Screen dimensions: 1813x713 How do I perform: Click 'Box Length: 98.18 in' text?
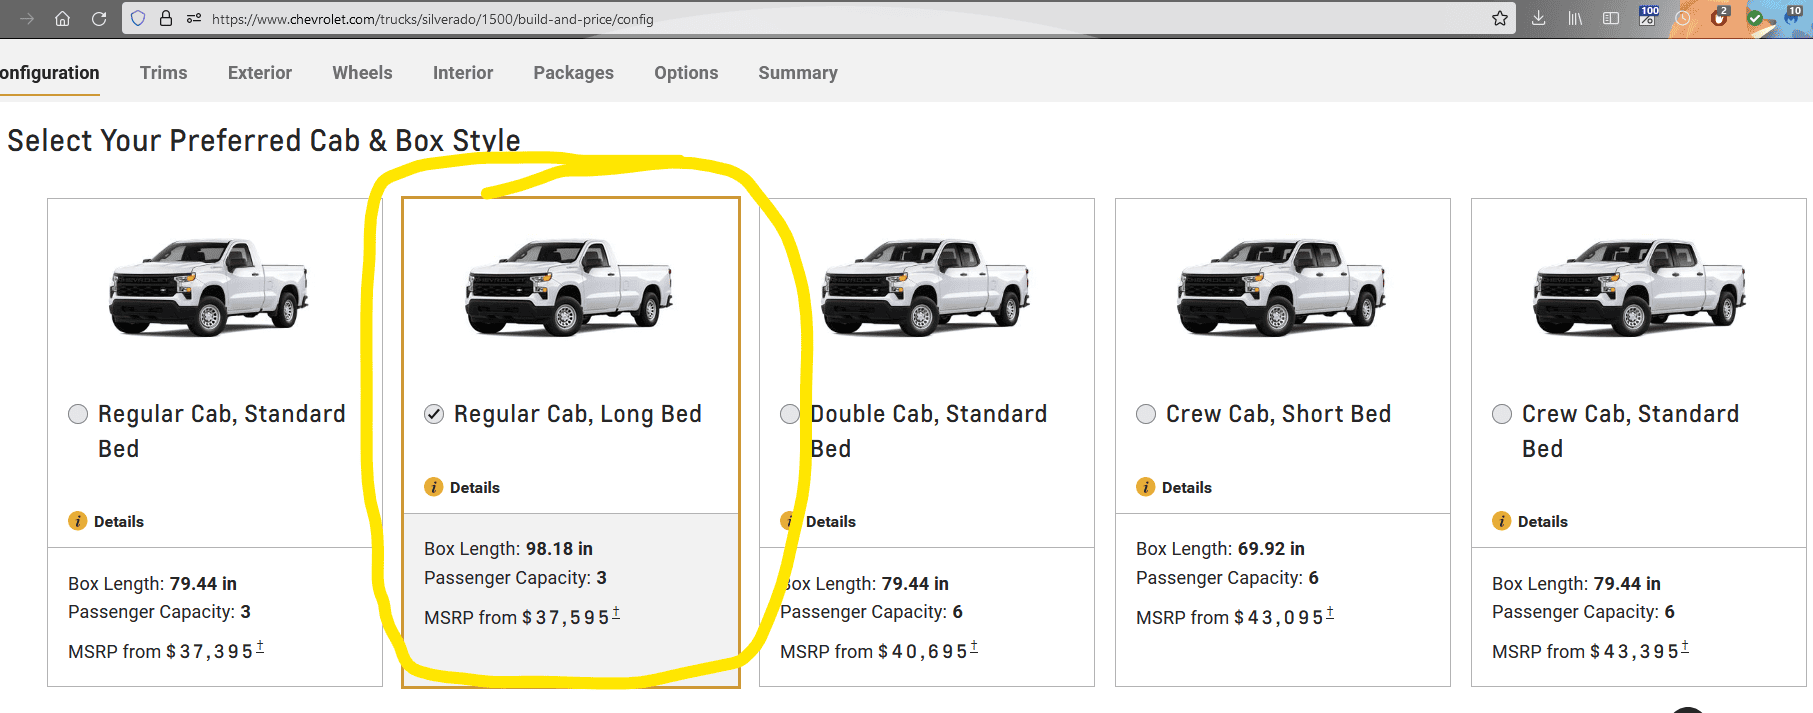click(508, 549)
